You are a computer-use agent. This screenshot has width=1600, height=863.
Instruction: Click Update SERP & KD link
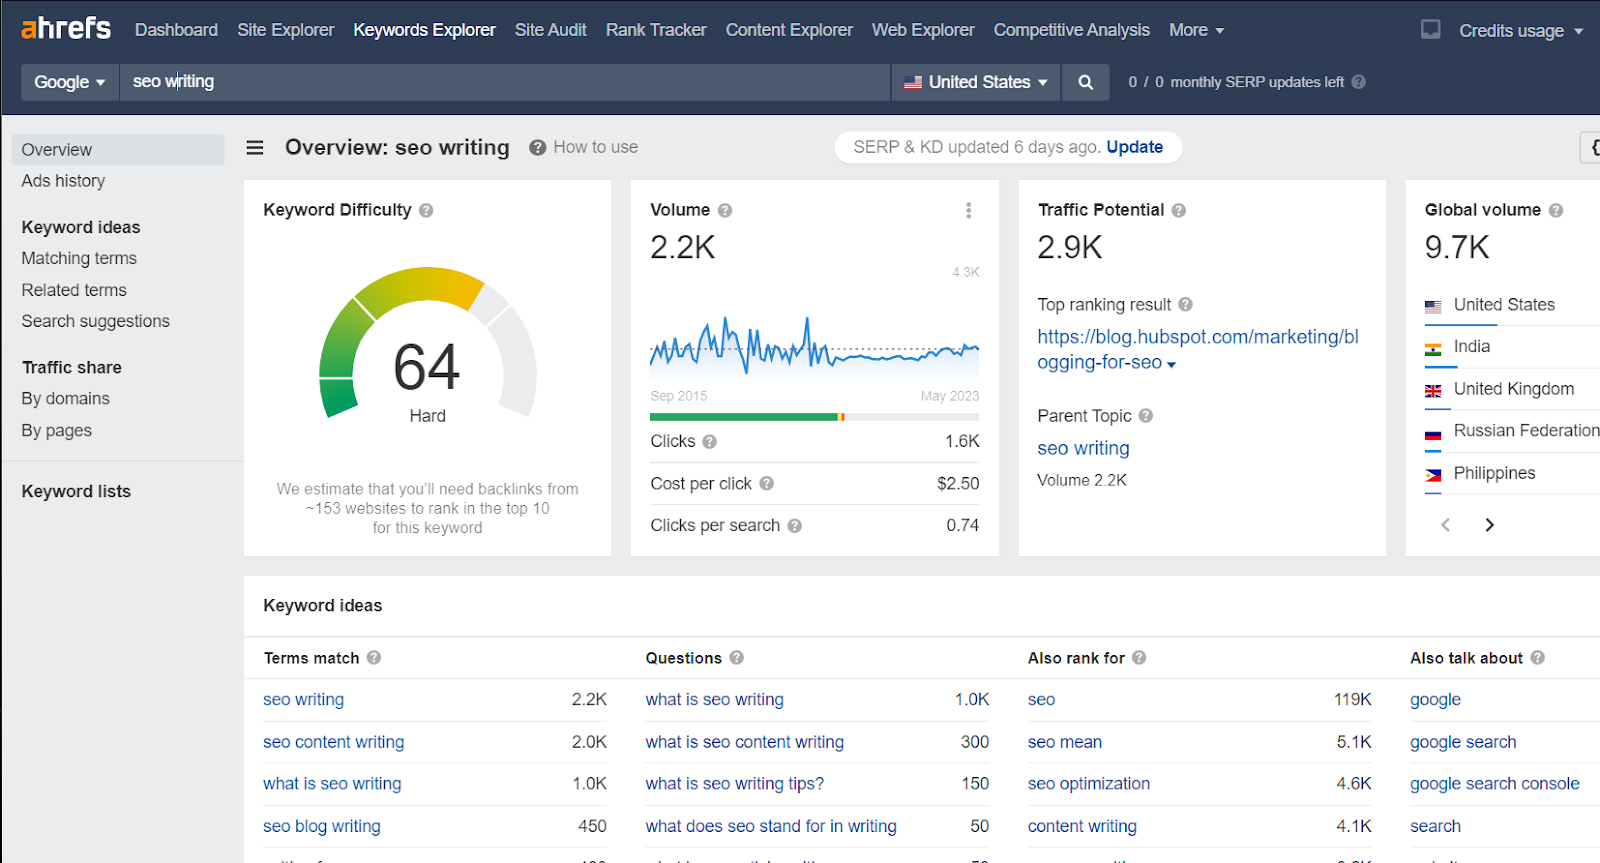[x=1134, y=147]
